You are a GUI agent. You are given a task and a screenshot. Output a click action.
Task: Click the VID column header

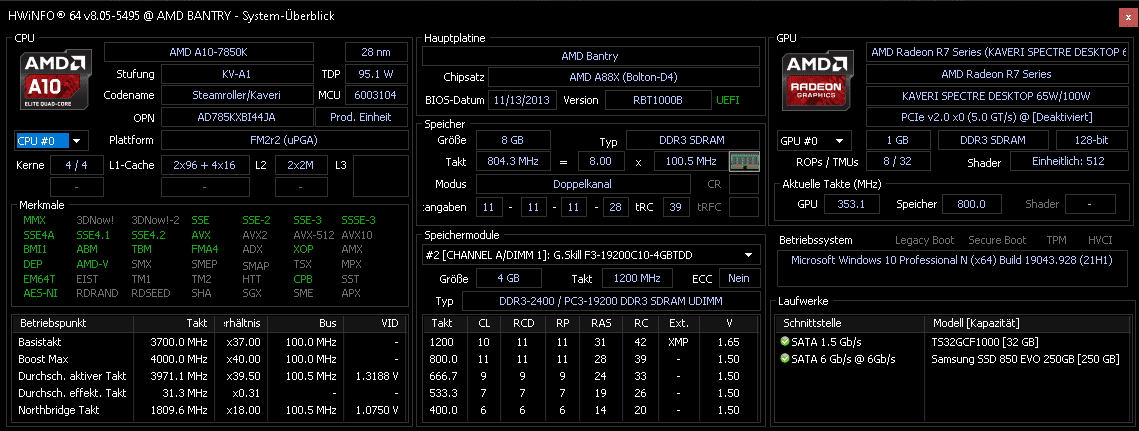(x=375, y=323)
